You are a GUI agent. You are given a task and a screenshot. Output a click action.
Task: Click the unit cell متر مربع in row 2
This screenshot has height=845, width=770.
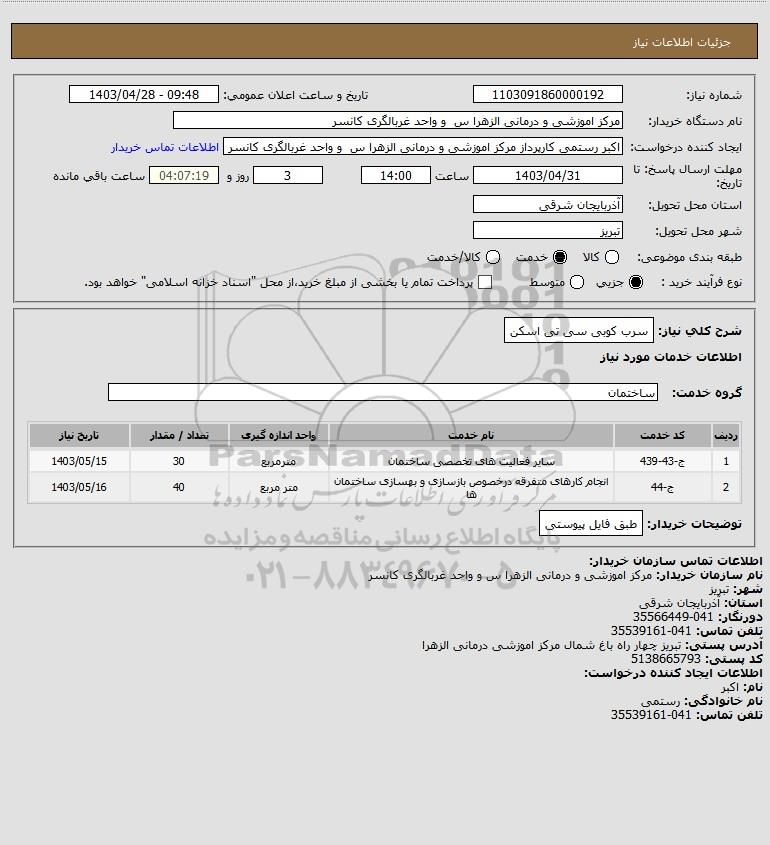point(279,487)
